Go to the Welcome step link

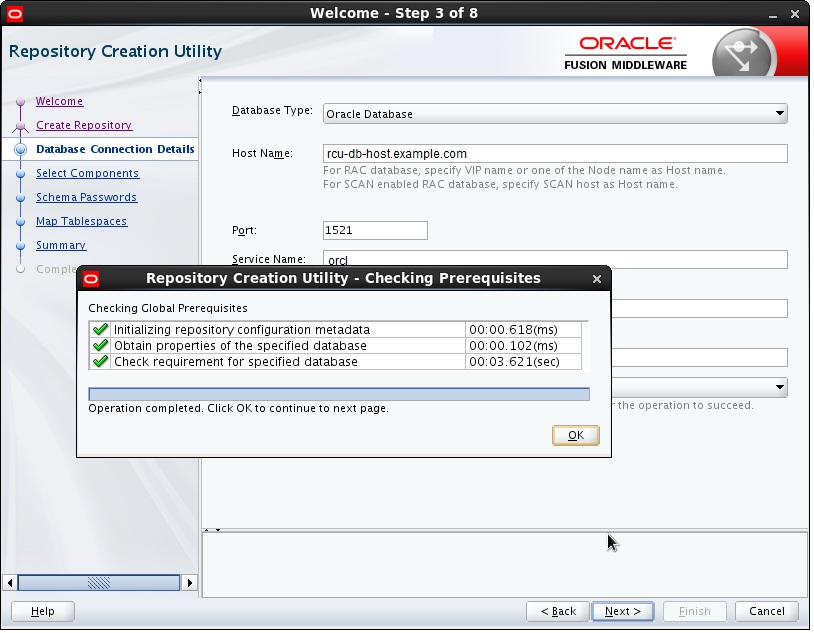[x=60, y=102]
